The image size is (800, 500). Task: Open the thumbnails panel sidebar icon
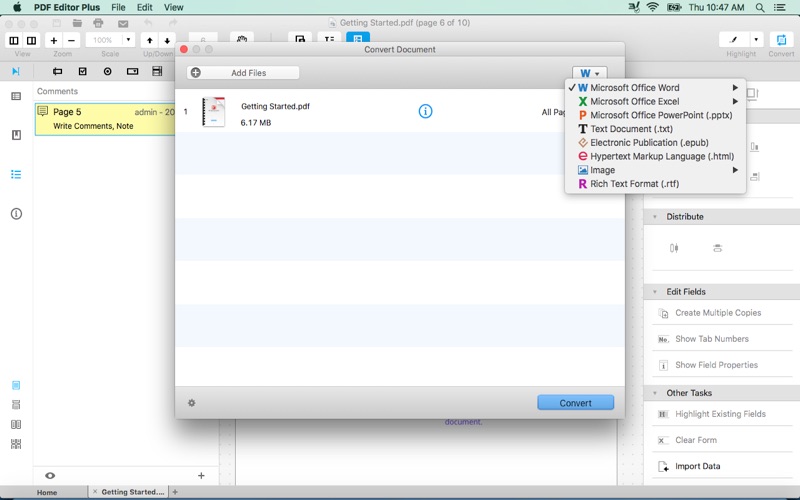click(16, 96)
